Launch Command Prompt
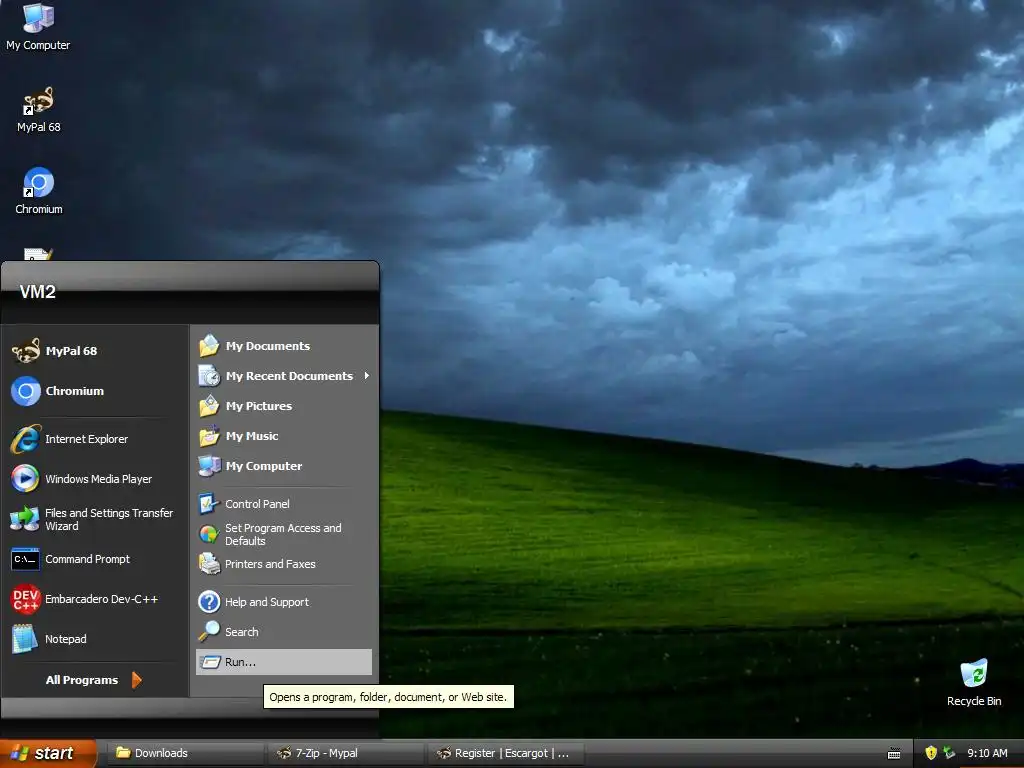The image size is (1024, 768). [x=95, y=559]
